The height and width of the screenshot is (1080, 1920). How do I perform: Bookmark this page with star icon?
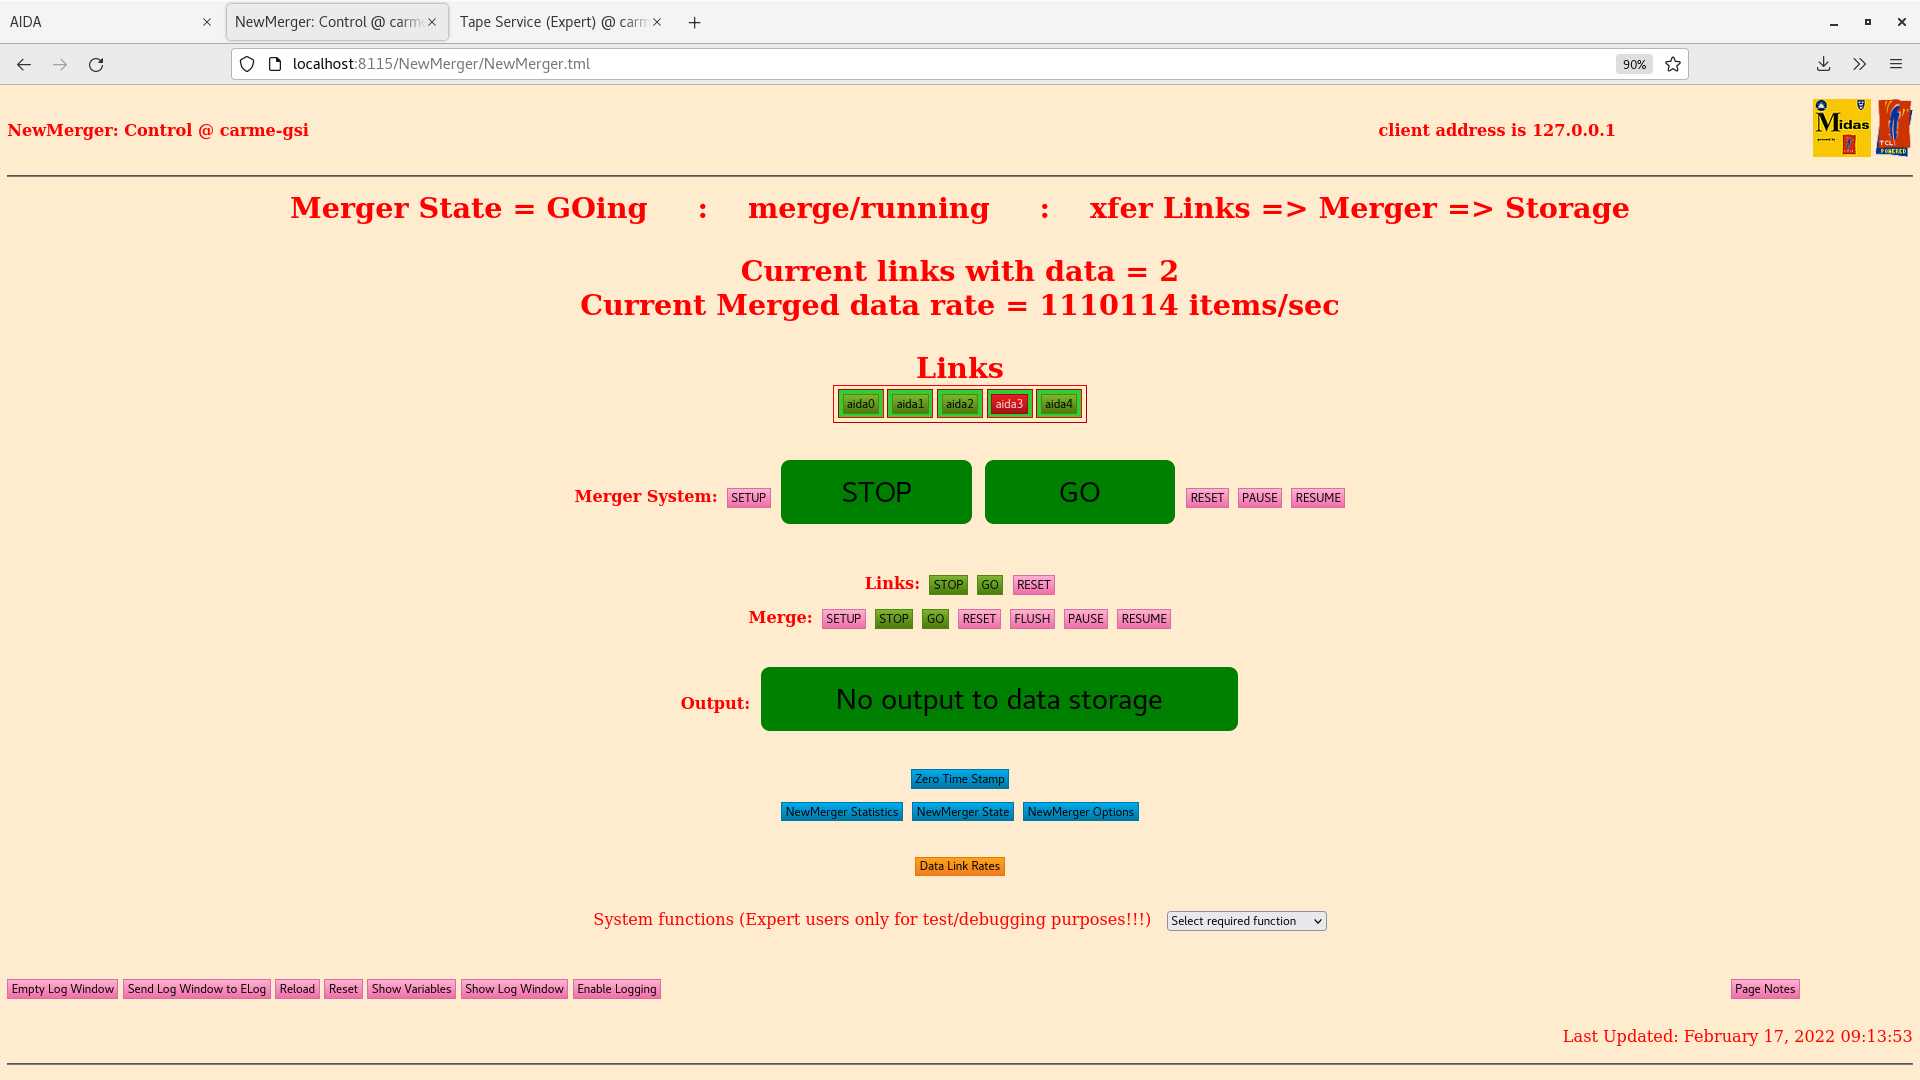pyautogui.click(x=1673, y=64)
